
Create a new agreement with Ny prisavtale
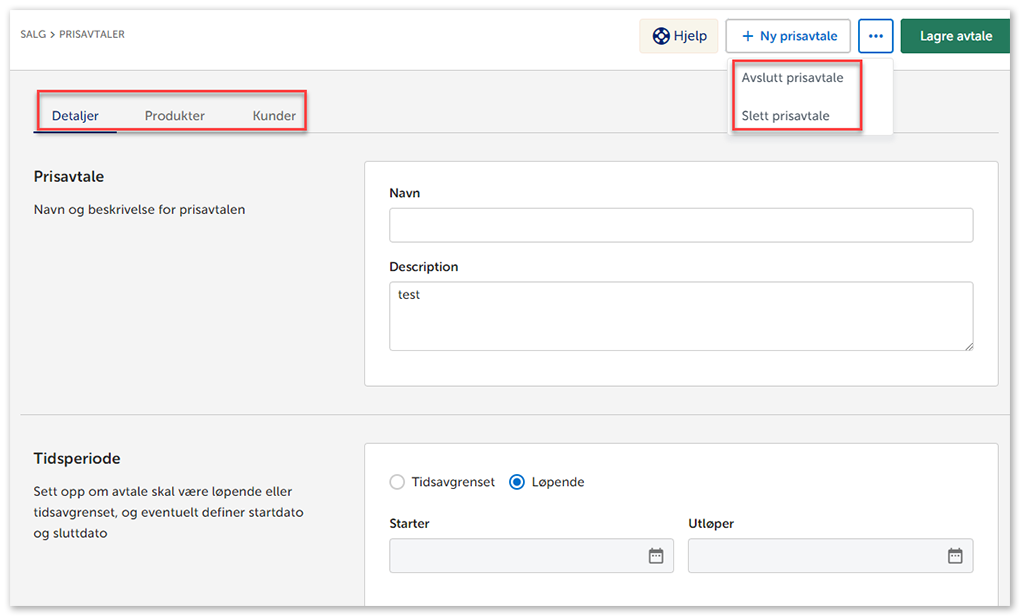[788, 36]
